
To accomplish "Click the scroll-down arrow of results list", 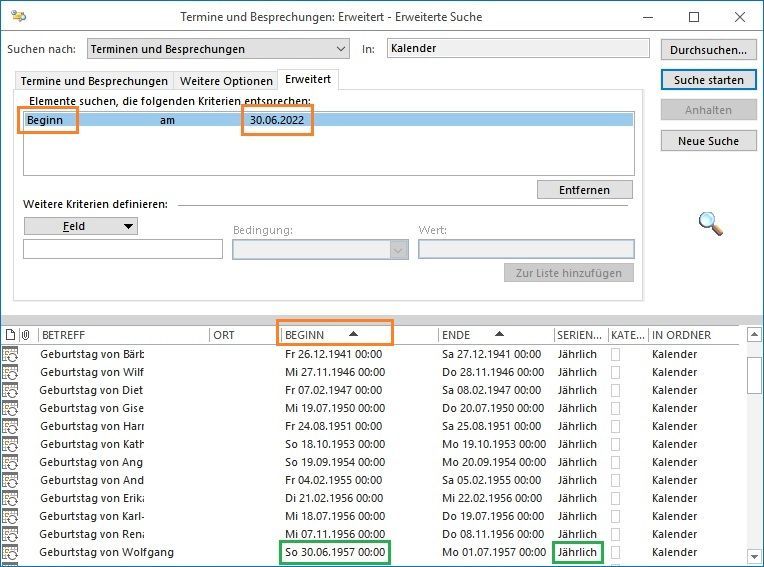I will (x=754, y=556).
